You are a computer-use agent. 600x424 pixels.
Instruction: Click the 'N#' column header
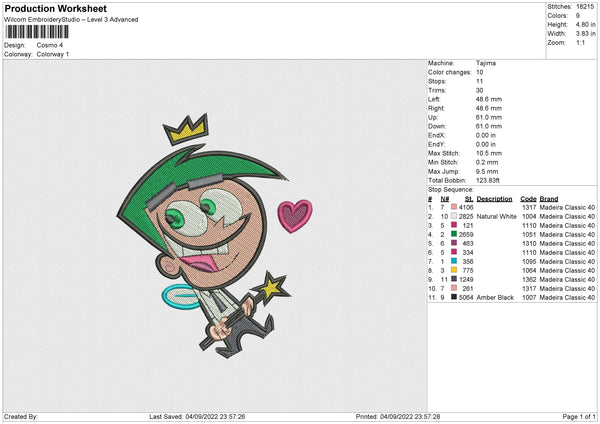coord(445,199)
